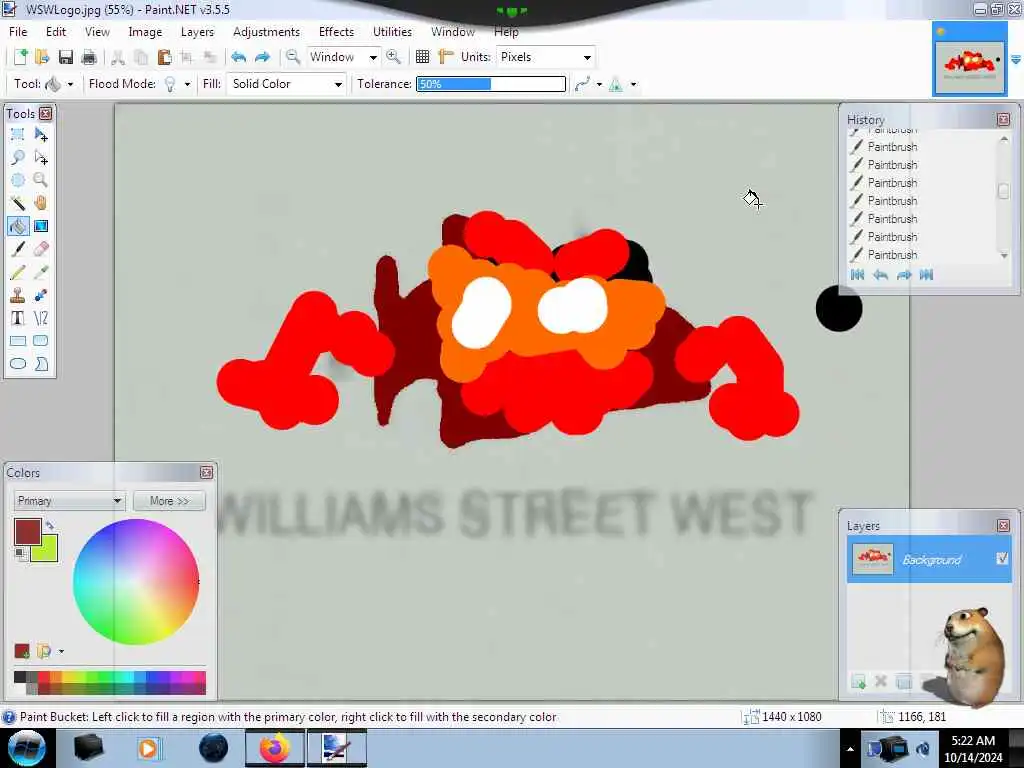Select the Rounded Rectangle shape tool

click(40, 341)
